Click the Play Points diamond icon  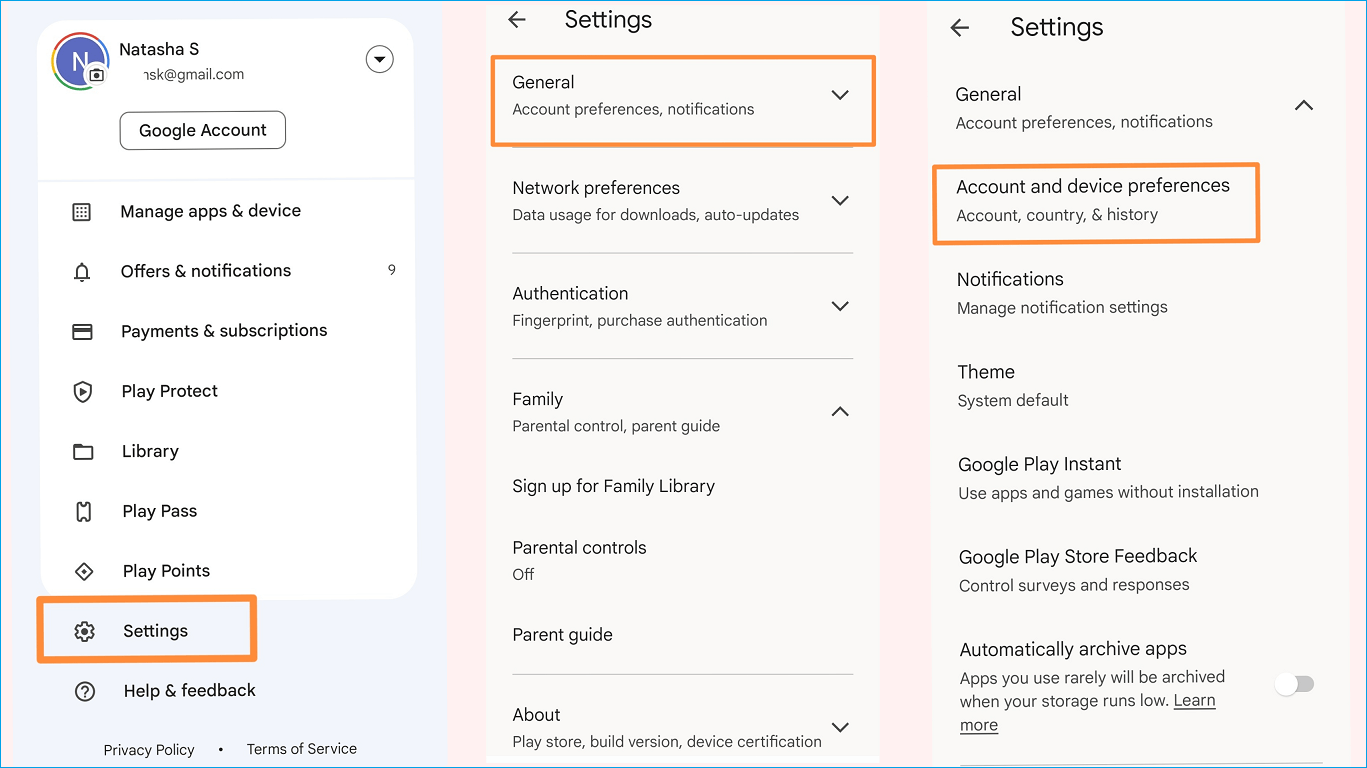coord(84,572)
